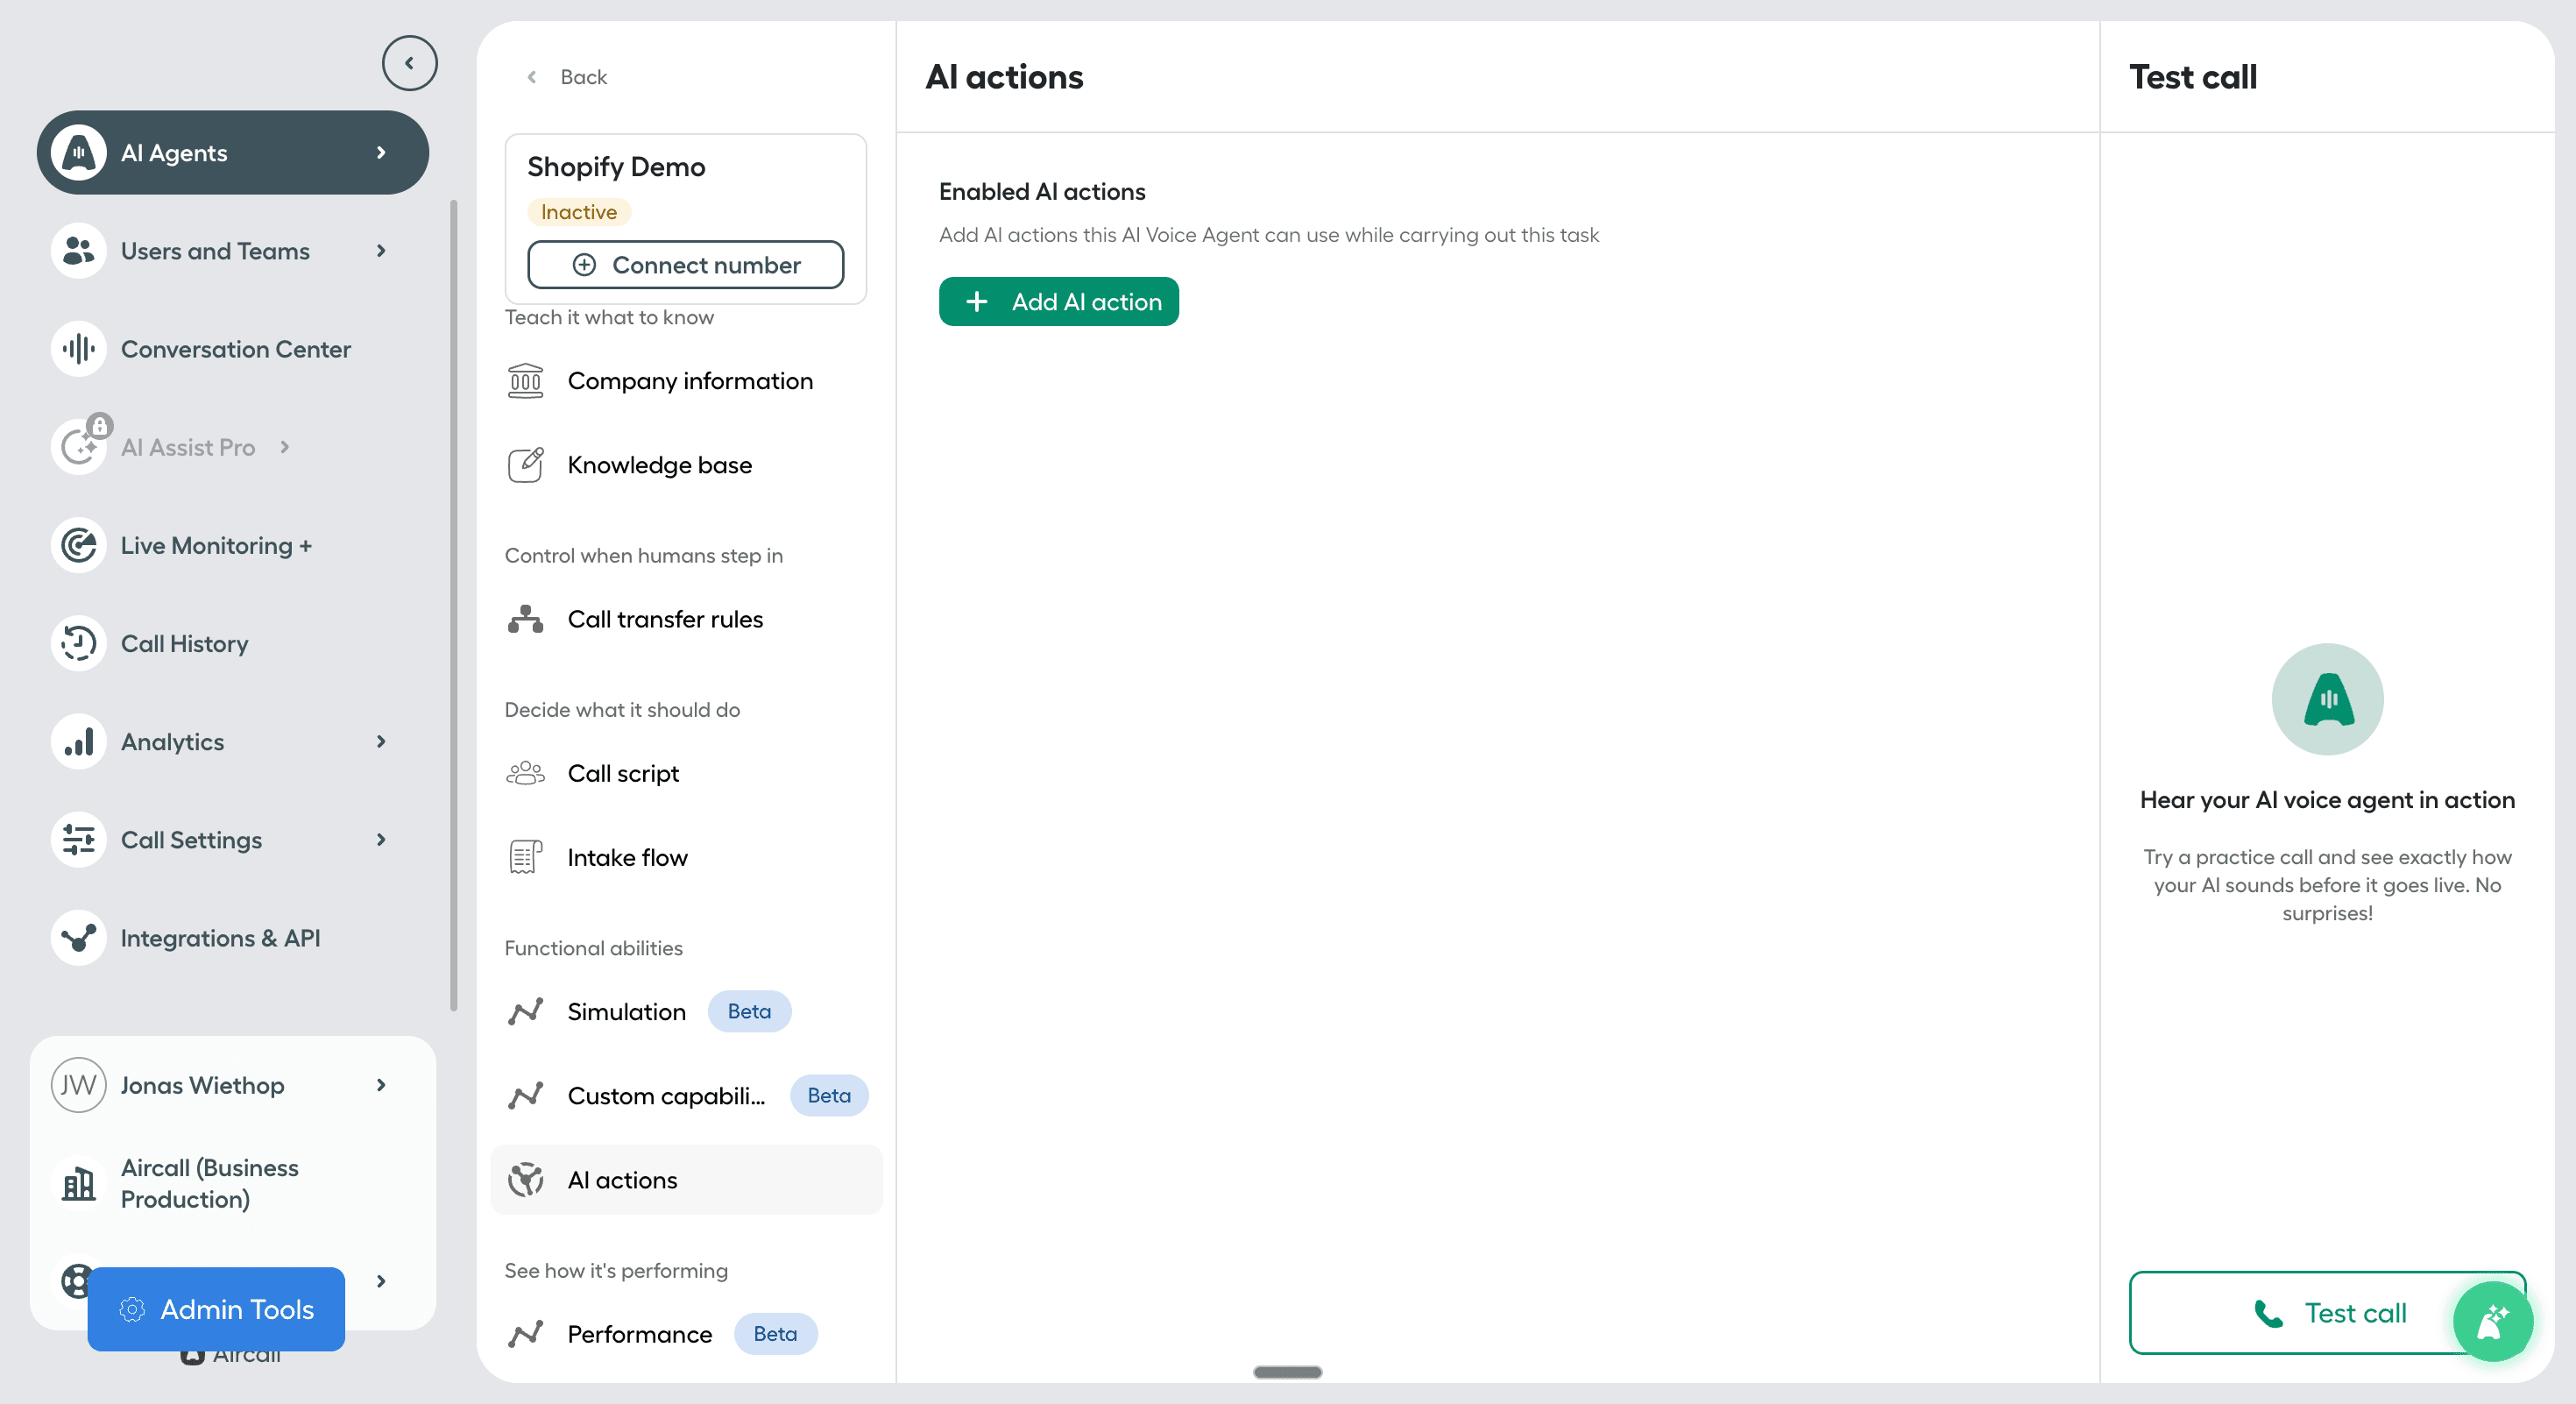
Task: Click the Integrations & API icon
Action: 78,938
